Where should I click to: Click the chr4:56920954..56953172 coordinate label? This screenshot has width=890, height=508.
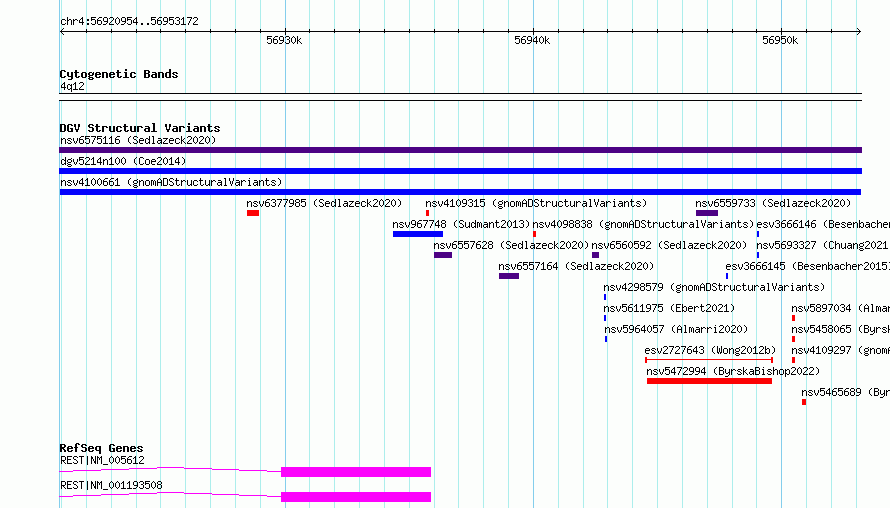point(129,22)
